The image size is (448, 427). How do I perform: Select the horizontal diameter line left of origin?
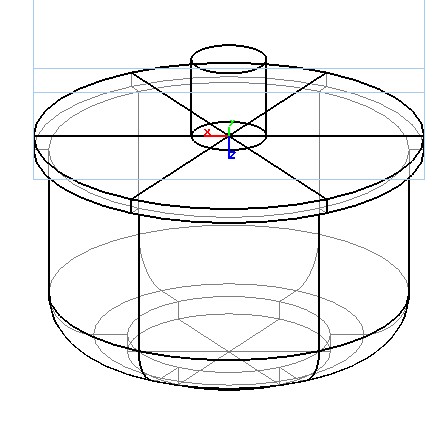point(113,136)
